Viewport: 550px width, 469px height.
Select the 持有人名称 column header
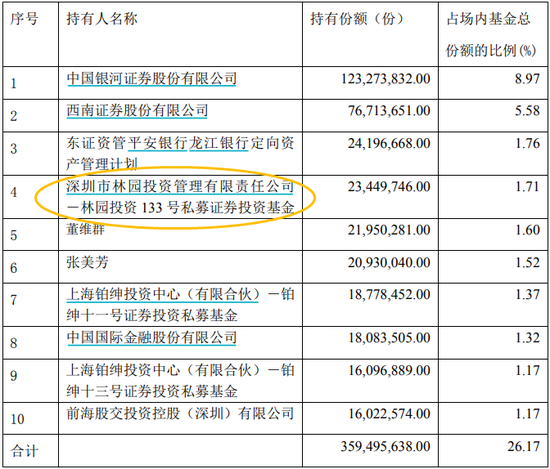click(102, 19)
